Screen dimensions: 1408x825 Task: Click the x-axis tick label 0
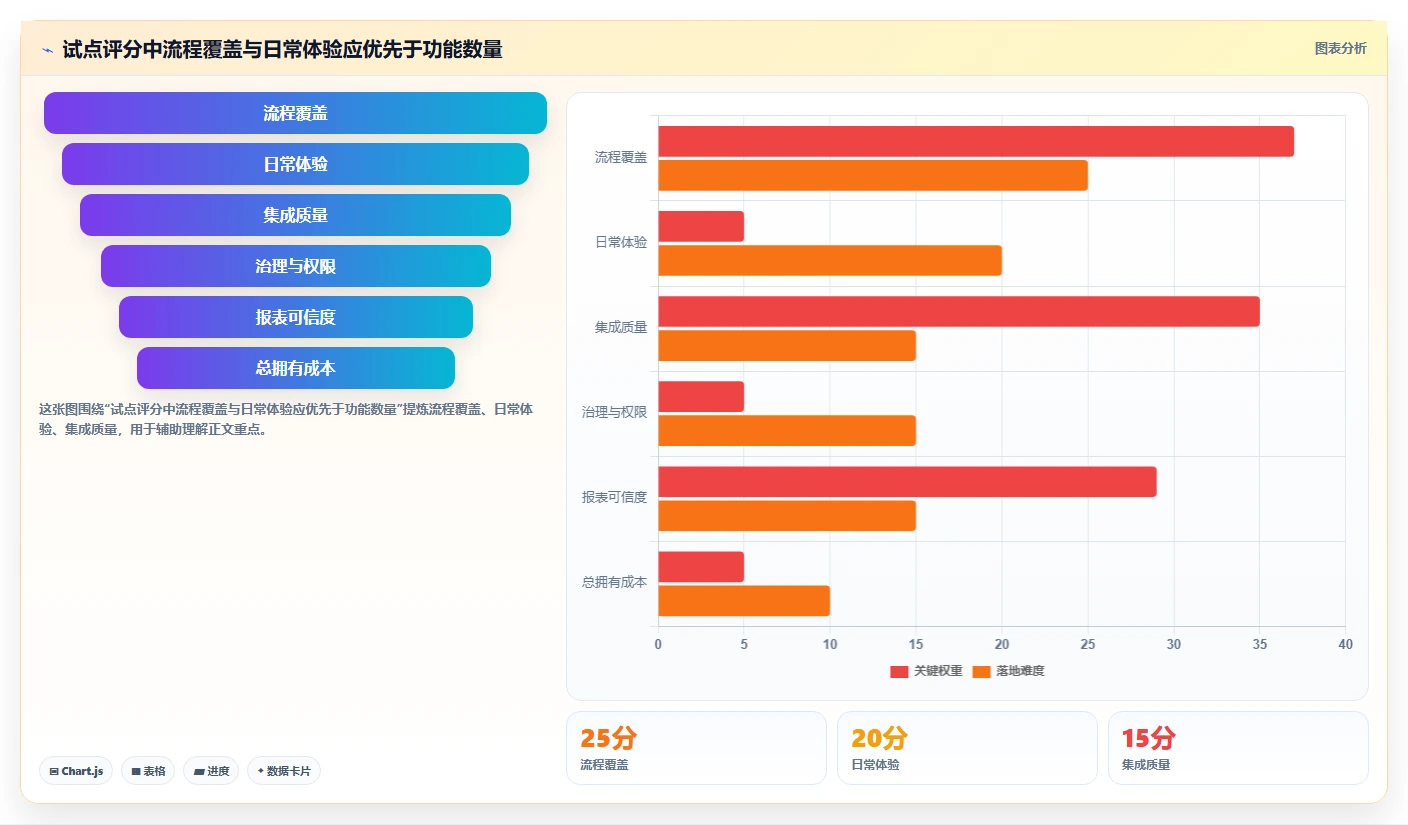click(658, 645)
